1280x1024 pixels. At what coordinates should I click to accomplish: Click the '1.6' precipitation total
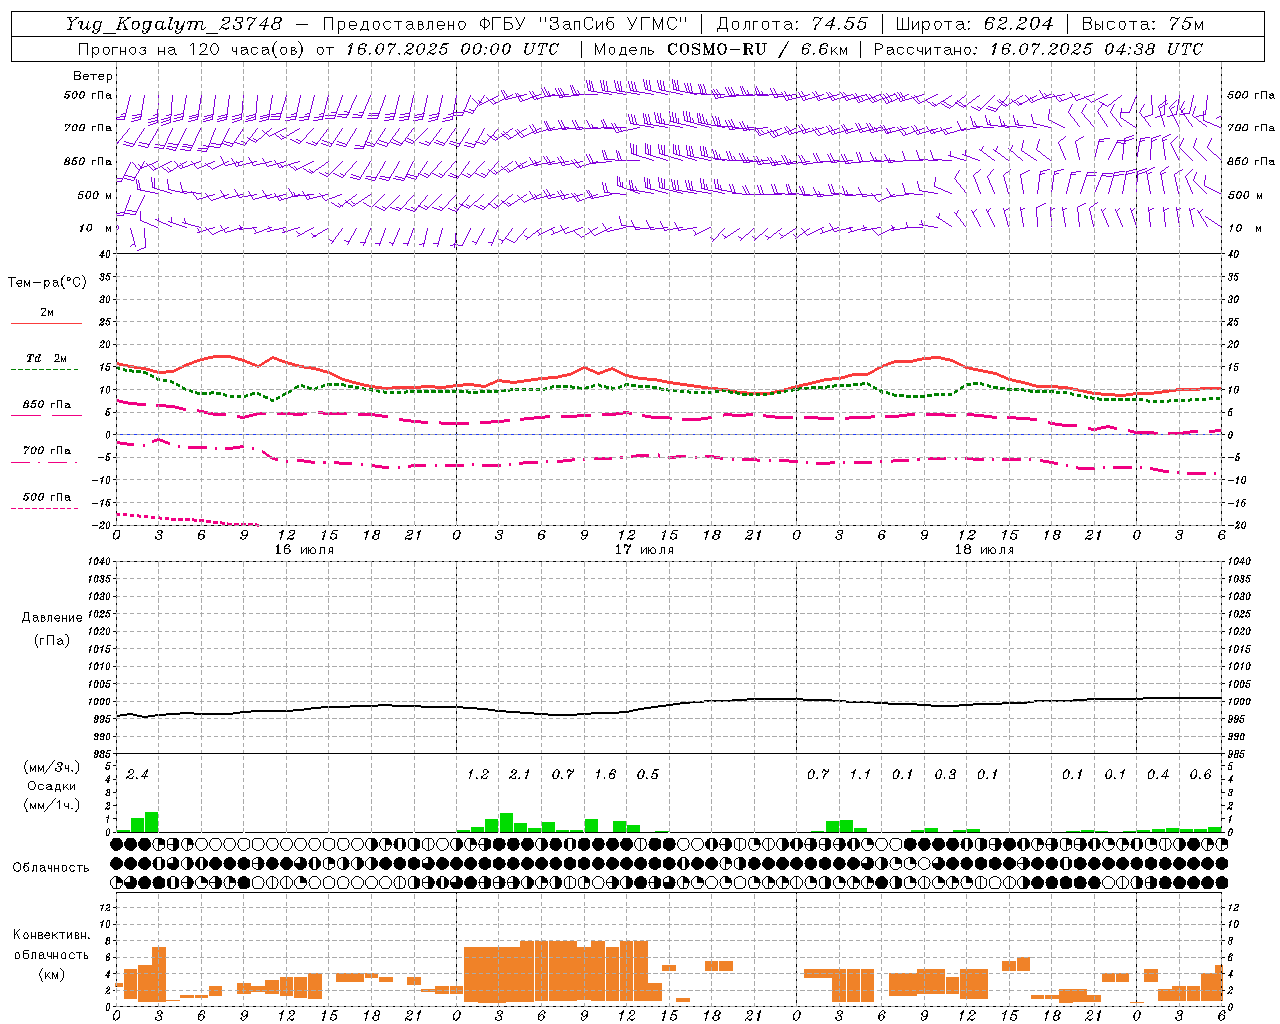point(605,774)
